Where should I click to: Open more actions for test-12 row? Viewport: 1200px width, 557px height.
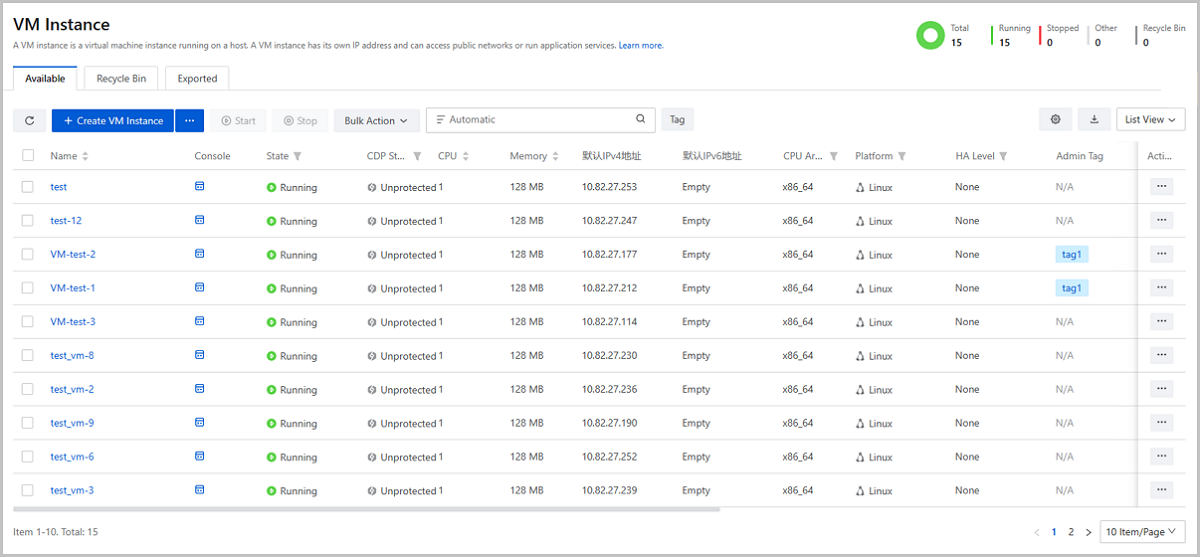[x=1161, y=220]
